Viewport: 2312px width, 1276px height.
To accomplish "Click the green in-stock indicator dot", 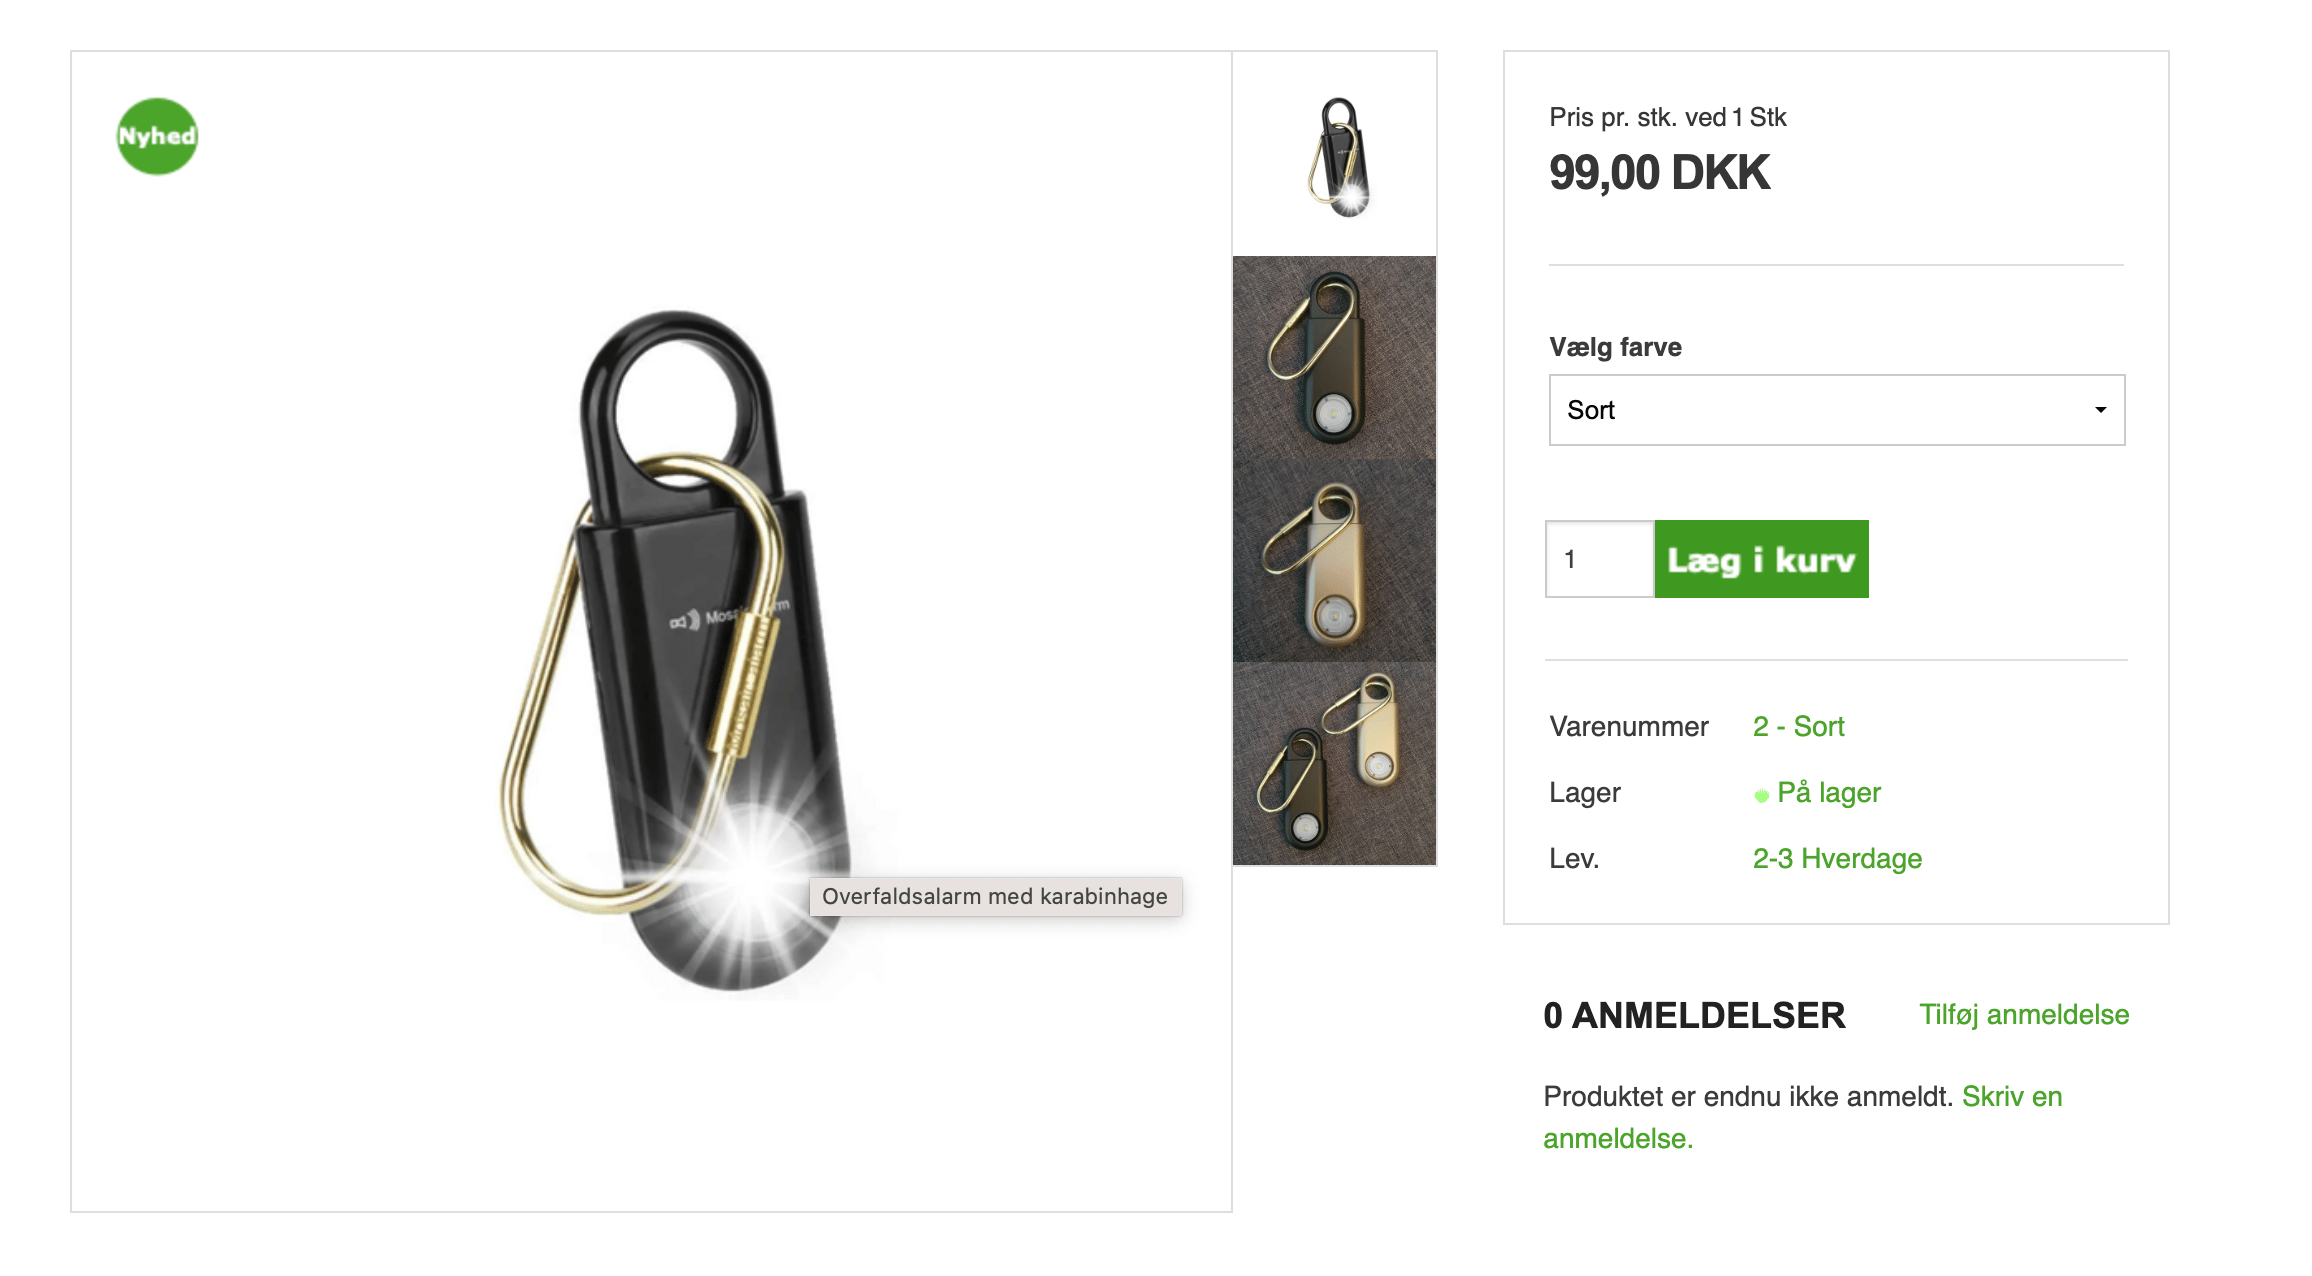I will (x=1761, y=795).
